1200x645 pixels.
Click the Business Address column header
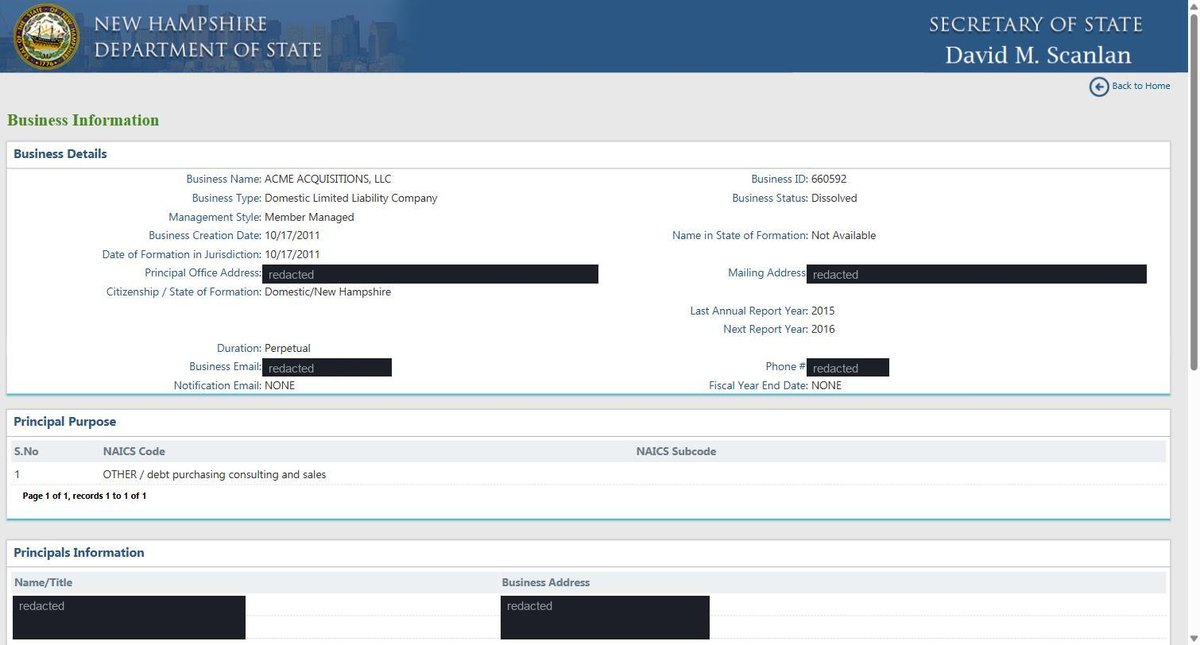pyautogui.click(x=546, y=582)
